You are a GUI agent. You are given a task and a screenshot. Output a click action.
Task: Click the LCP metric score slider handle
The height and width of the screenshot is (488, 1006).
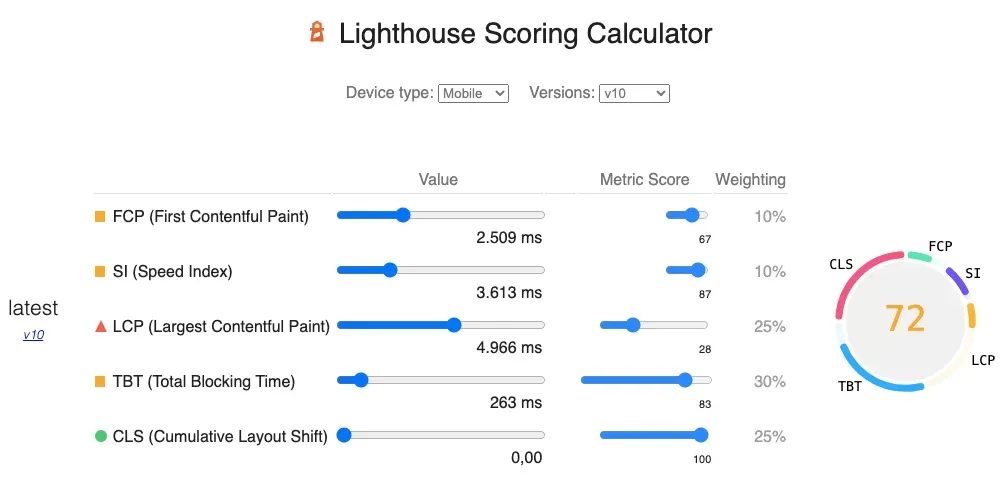[632, 325]
